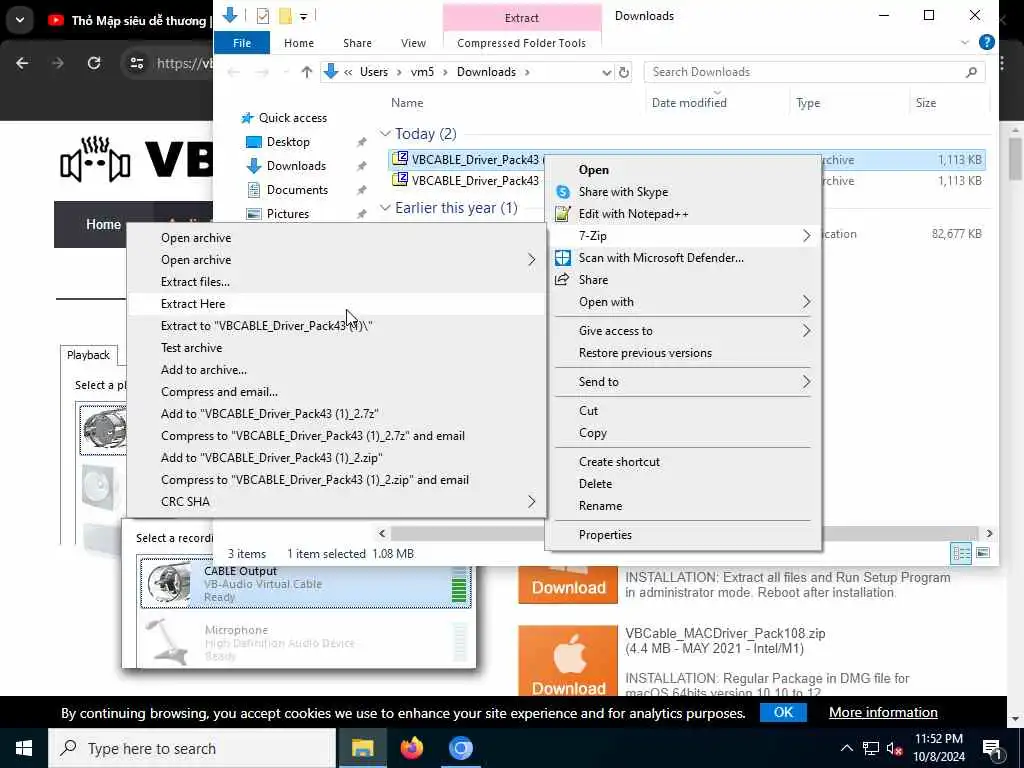Open Quick Access Toolbar customize dropdown
This screenshot has width=1024, height=768.
[x=304, y=16]
